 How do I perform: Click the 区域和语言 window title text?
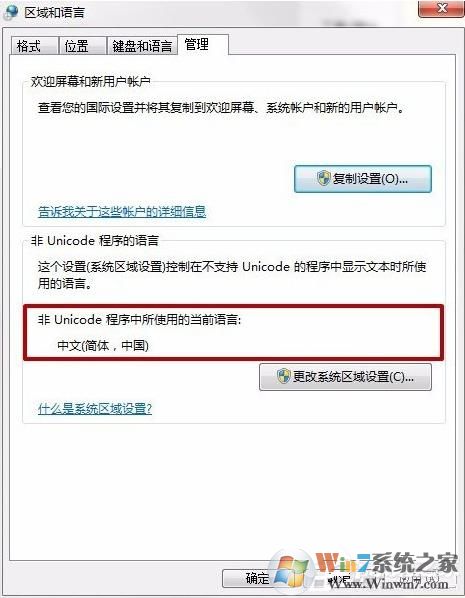pyautogui.click(x=54, y=12)
